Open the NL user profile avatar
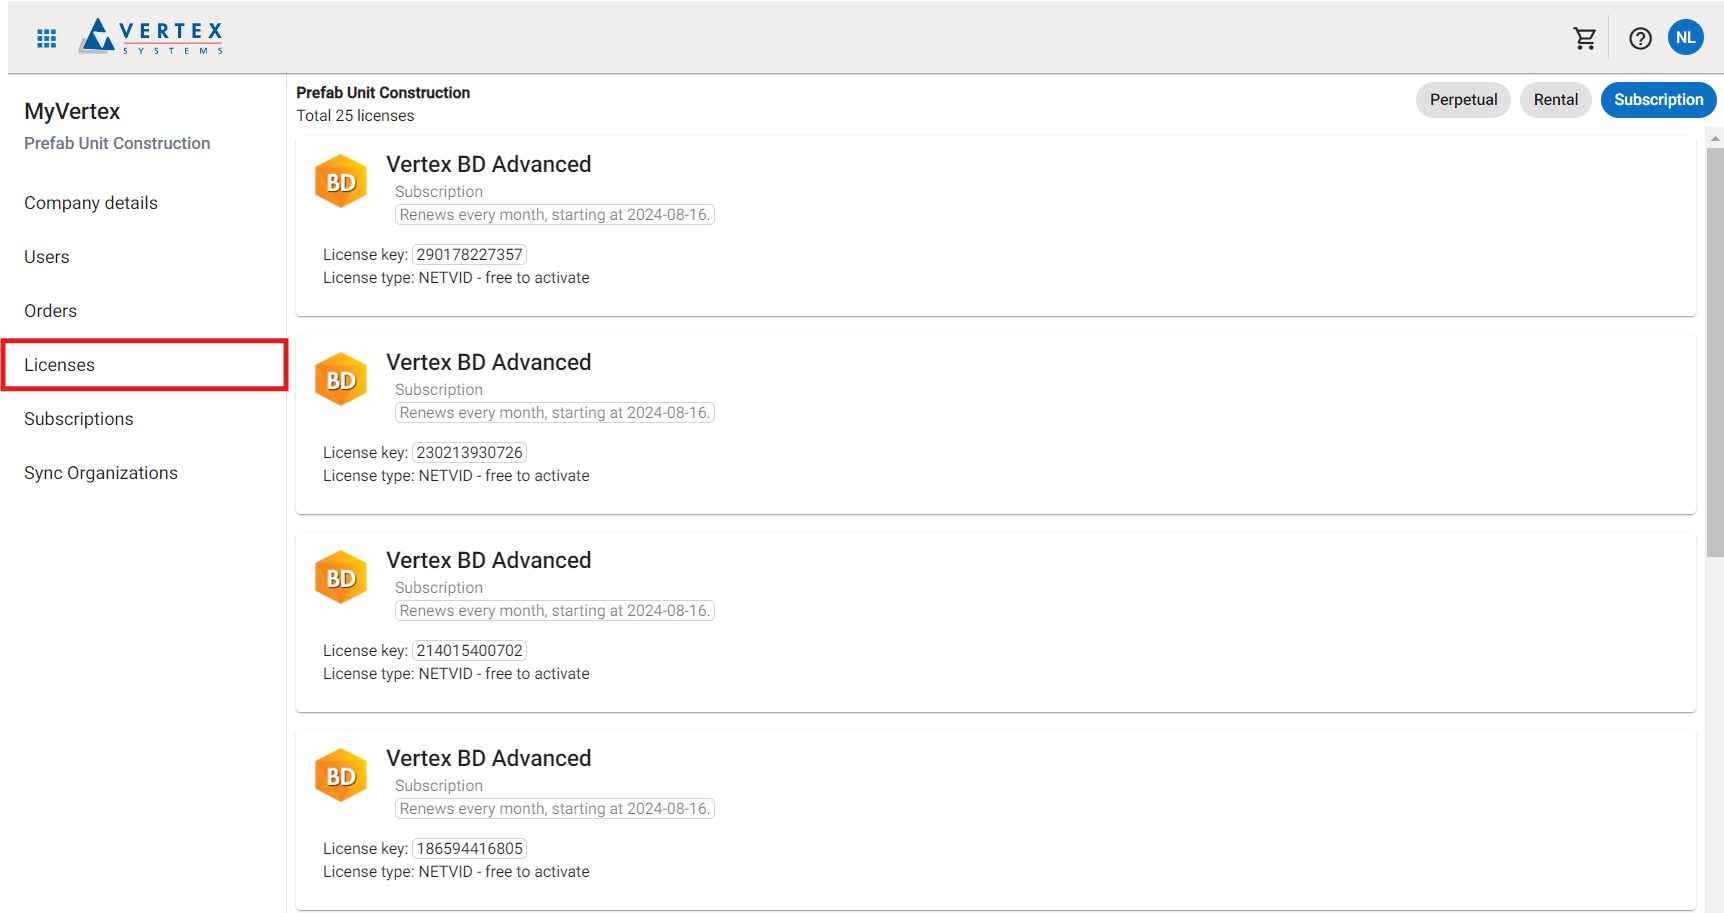The image size is (1724, 913). (x=1685, y=38)
